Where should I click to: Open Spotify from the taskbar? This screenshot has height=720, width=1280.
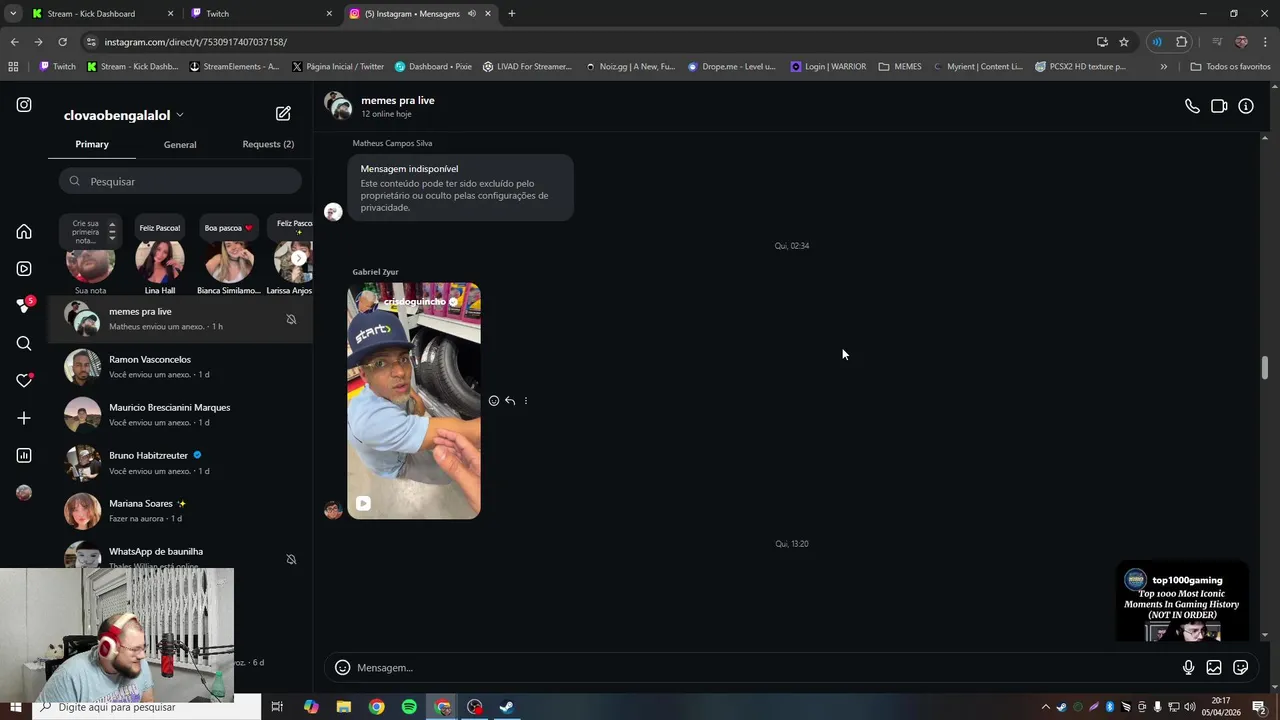click(409, 707)
